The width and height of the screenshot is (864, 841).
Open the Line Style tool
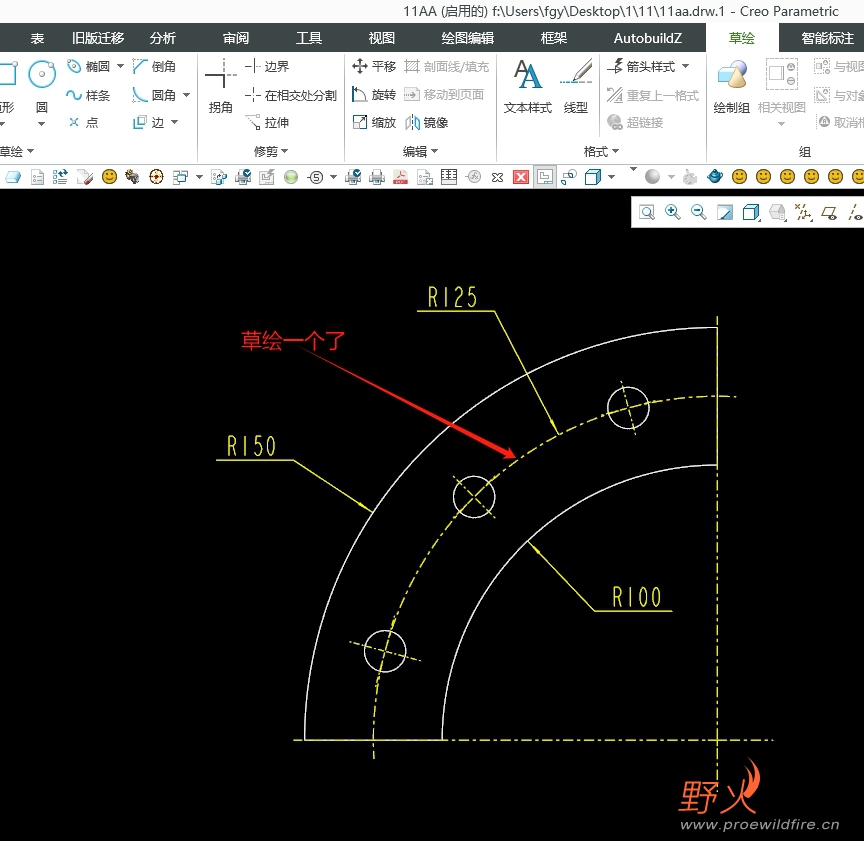[575, 87]
